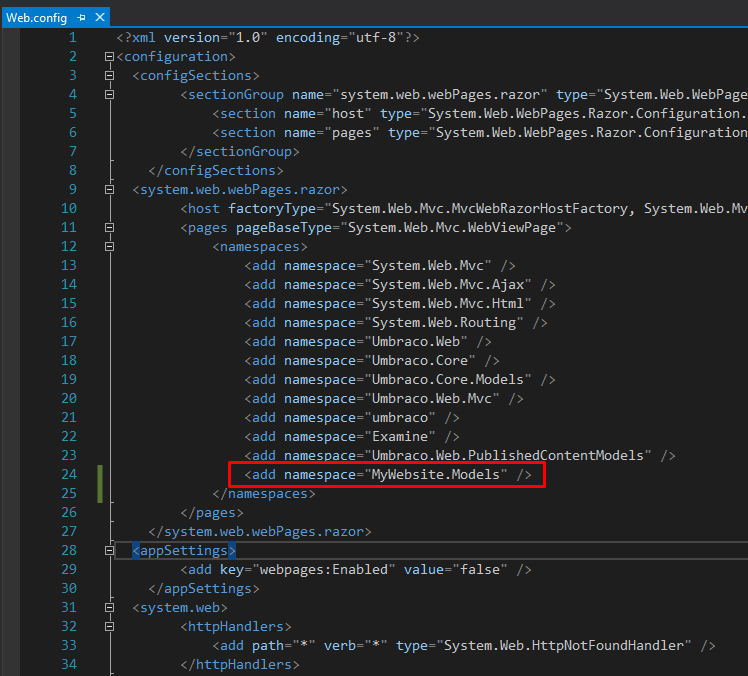The width and height of the screenshot is (748, 676).
Task: Click the "Umbraco.Web" namespace on line 17
Action: click(x=416, y=342)
